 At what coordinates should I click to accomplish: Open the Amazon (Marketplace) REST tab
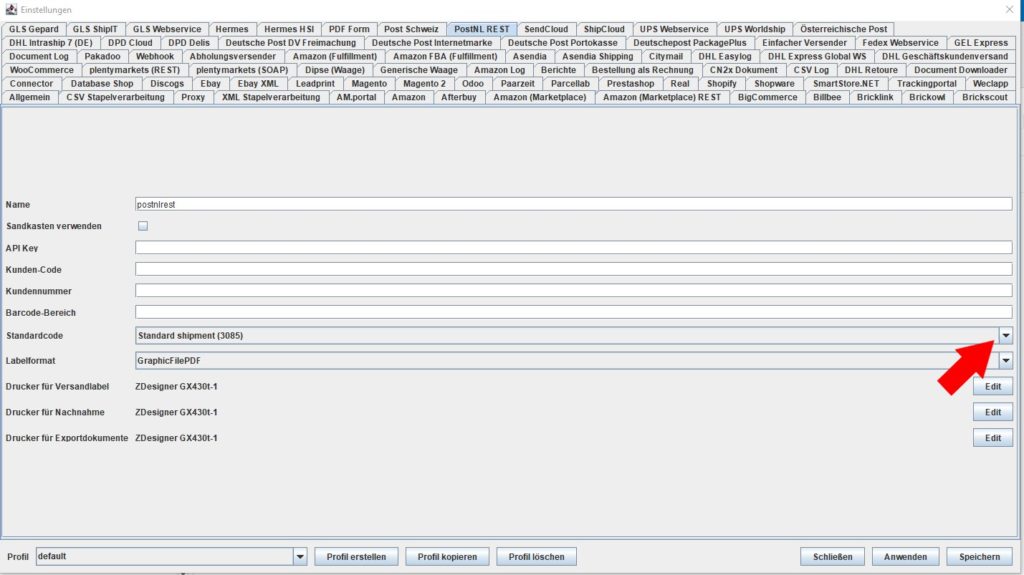[662, 97]
